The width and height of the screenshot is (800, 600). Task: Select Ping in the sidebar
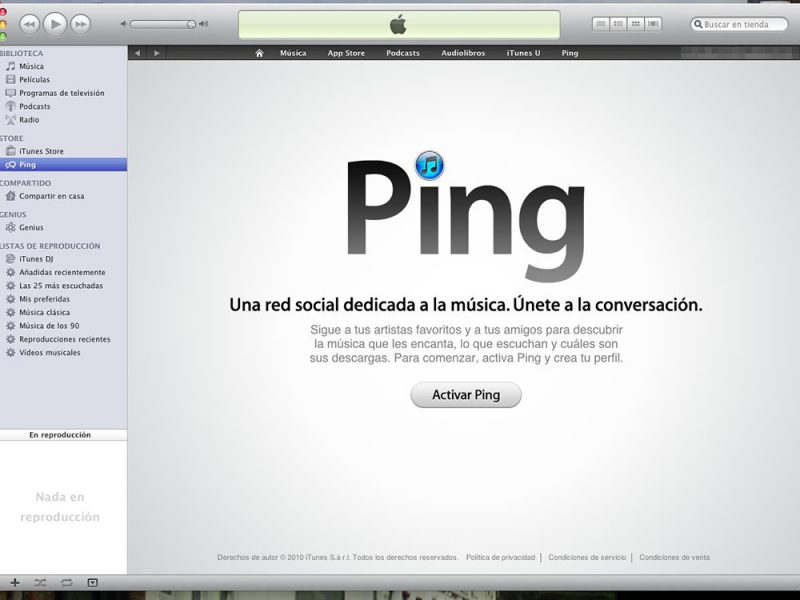63,164
